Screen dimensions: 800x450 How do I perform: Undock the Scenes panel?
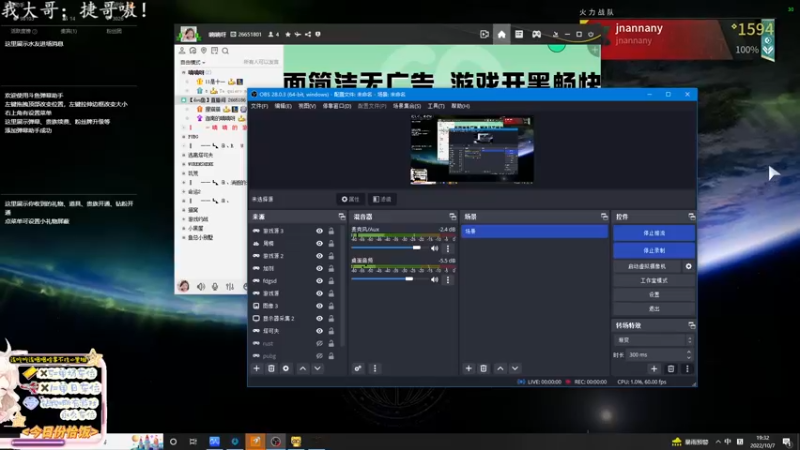[604, 216]
